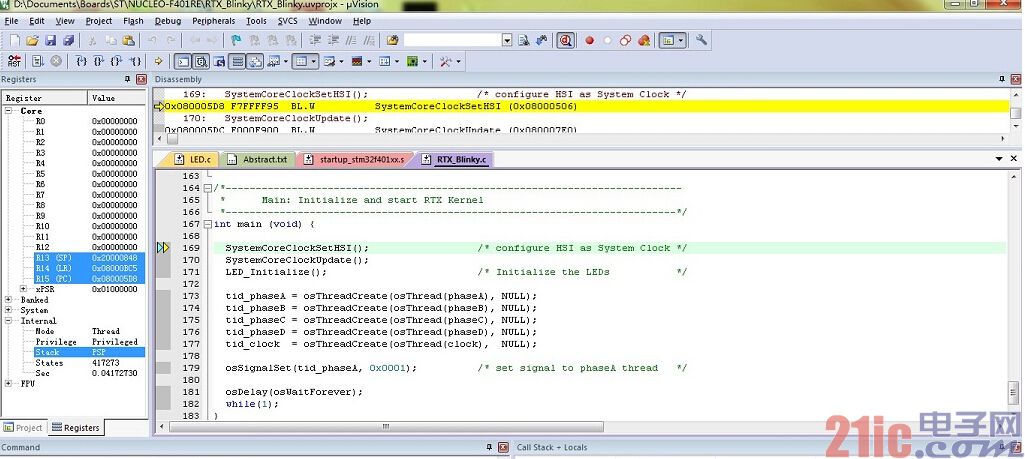The width and height of the screenshot is (1025, 459).
Task: Close the Disassembly panel
Action: (x=1016, y=79)
